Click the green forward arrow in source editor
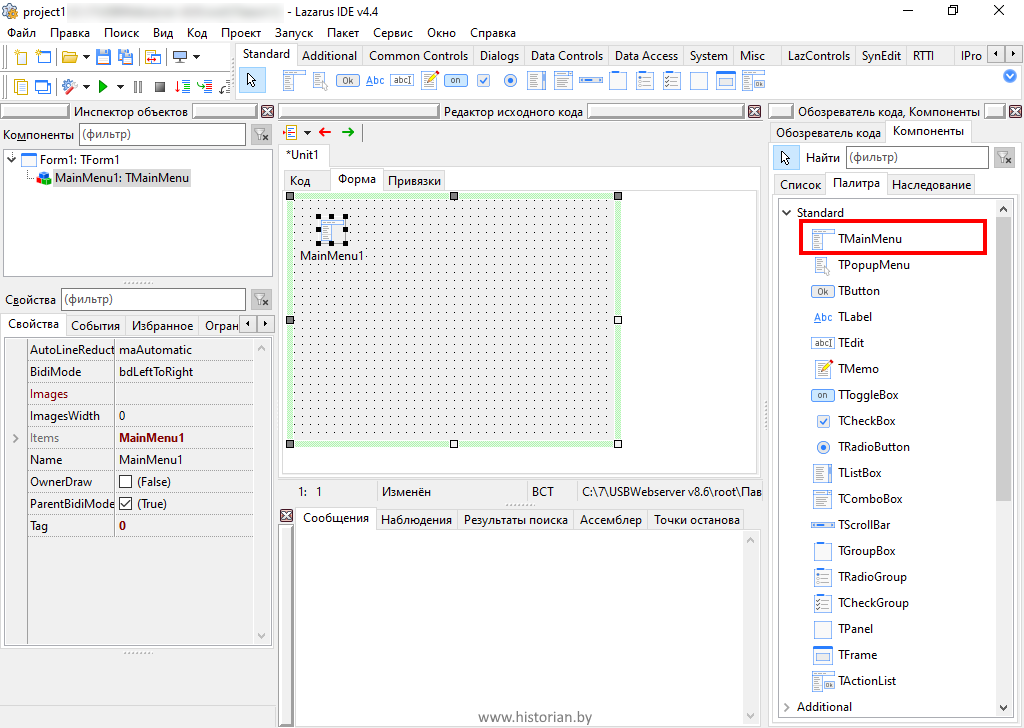The width and height of the screenshot is (1024, 728). pyautogui.click(x=348, y=133)
